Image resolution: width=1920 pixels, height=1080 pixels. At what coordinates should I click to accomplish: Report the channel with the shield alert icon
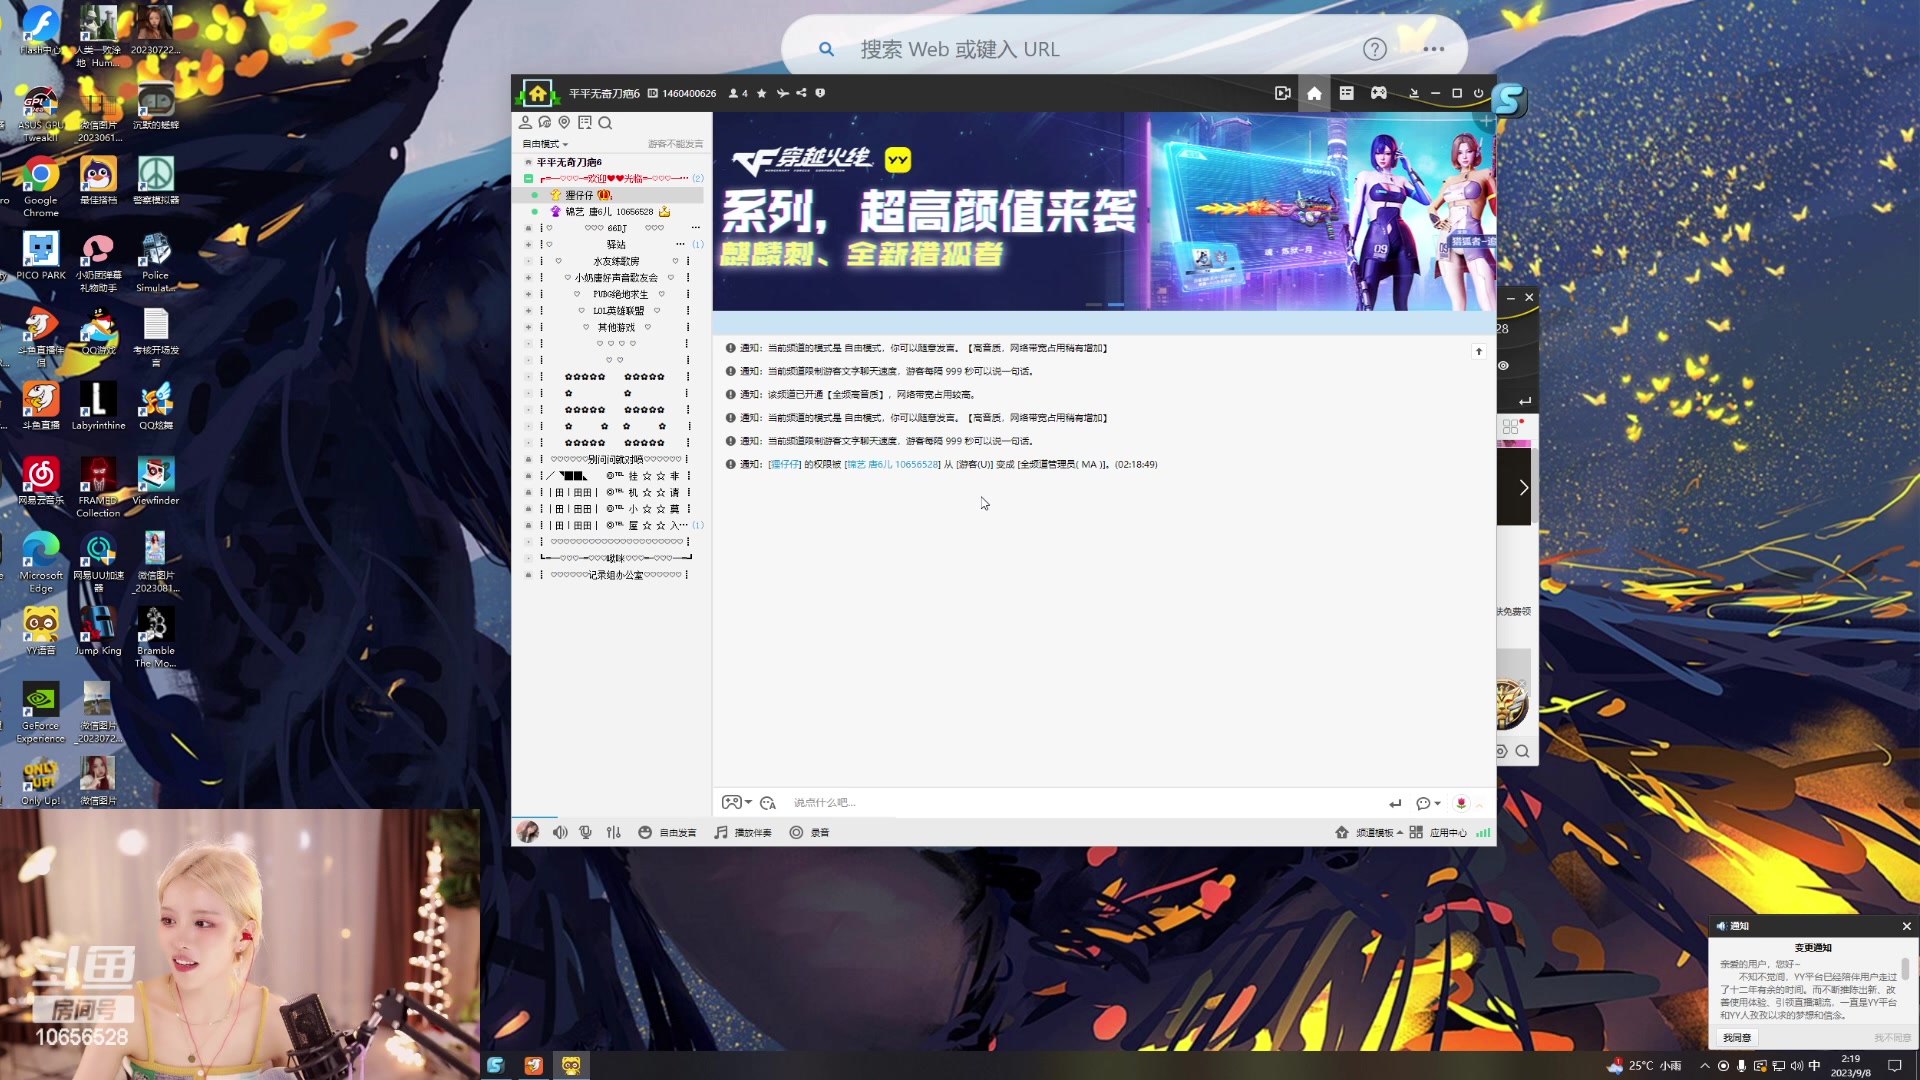[820, 94]
